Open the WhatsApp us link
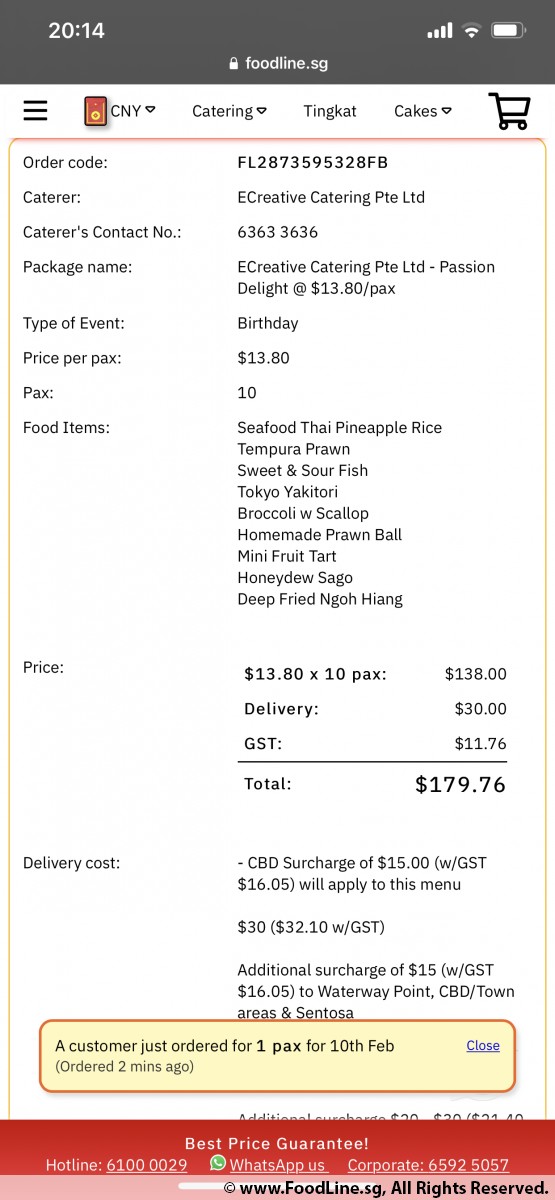555x1200 pixels. [278, 1165]
